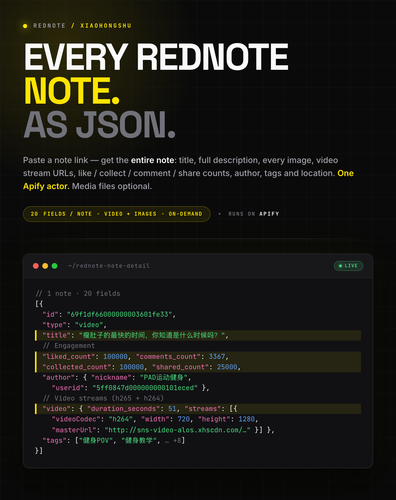
Task: Click the green LIVE badge
Action: point(348,266)
